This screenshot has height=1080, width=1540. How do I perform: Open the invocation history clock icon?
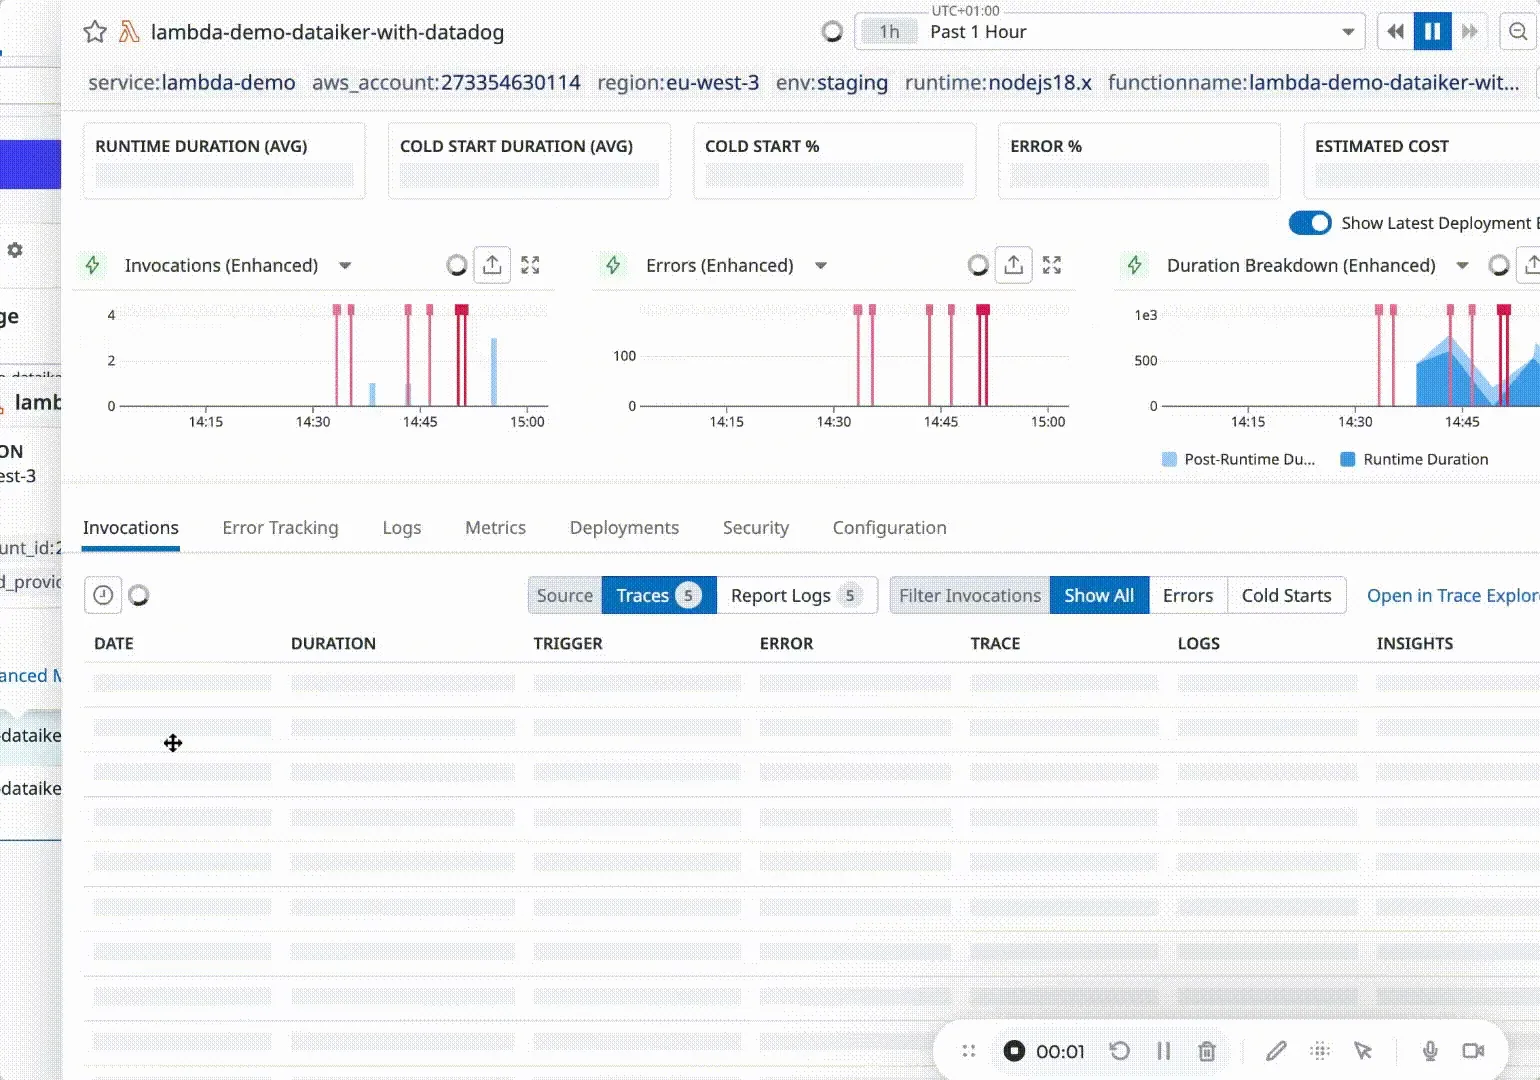click(x=102, y=594)
